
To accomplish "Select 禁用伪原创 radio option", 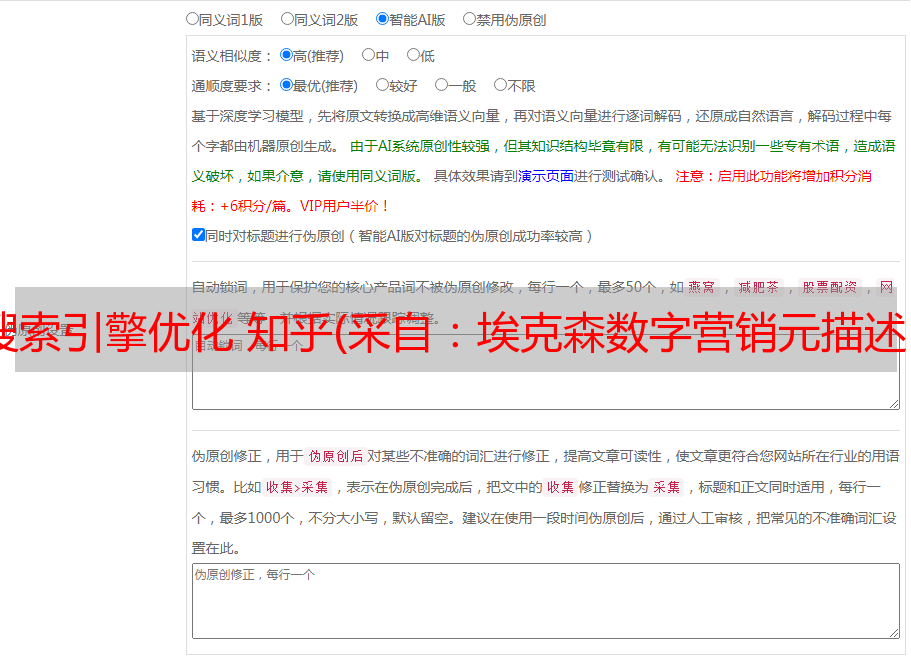I will pyautogui.click(x=469, y=19).
